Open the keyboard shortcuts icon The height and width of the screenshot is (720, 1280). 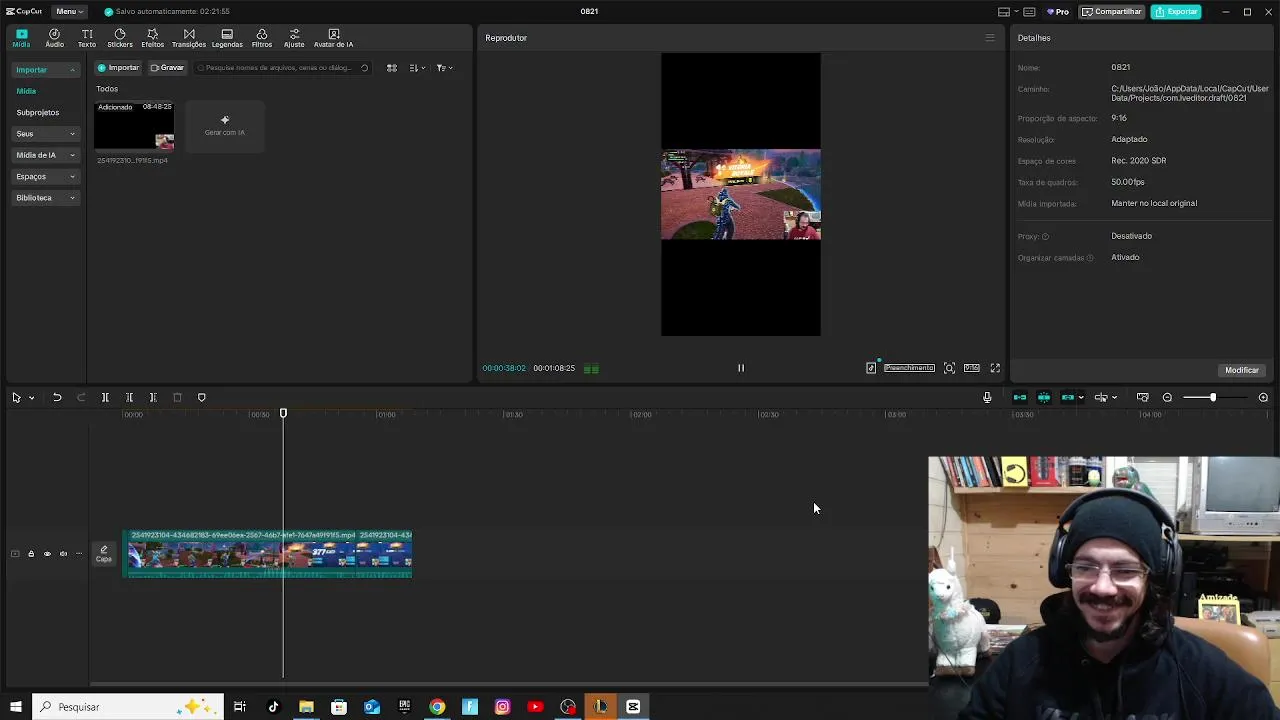point(1029,12)
